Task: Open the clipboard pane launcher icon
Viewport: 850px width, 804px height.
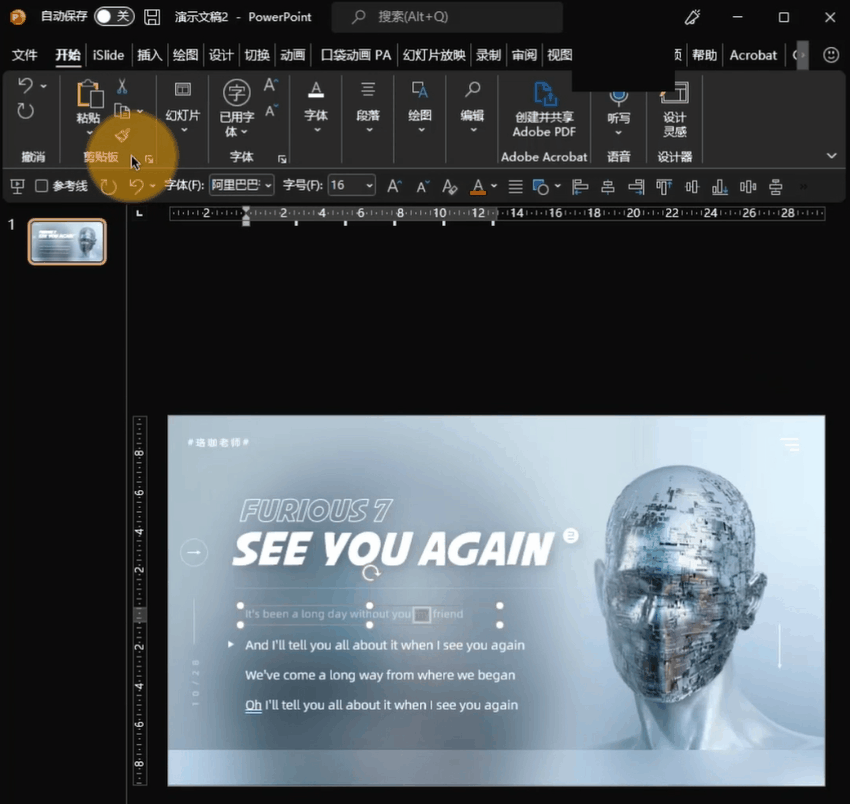Action: [149, 159]
